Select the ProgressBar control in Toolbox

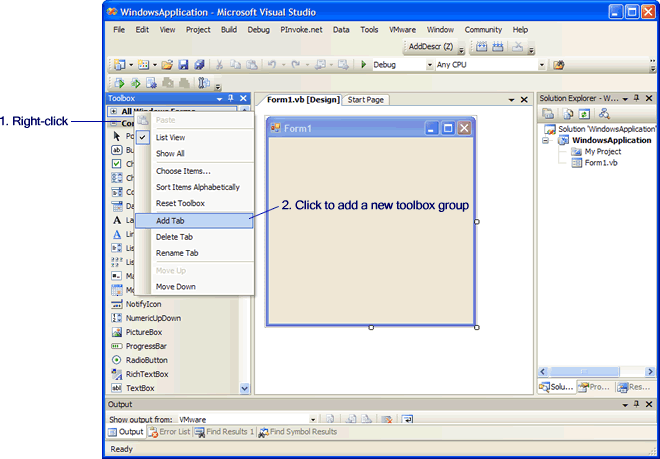pyautogui.click(x=144, y=346)
